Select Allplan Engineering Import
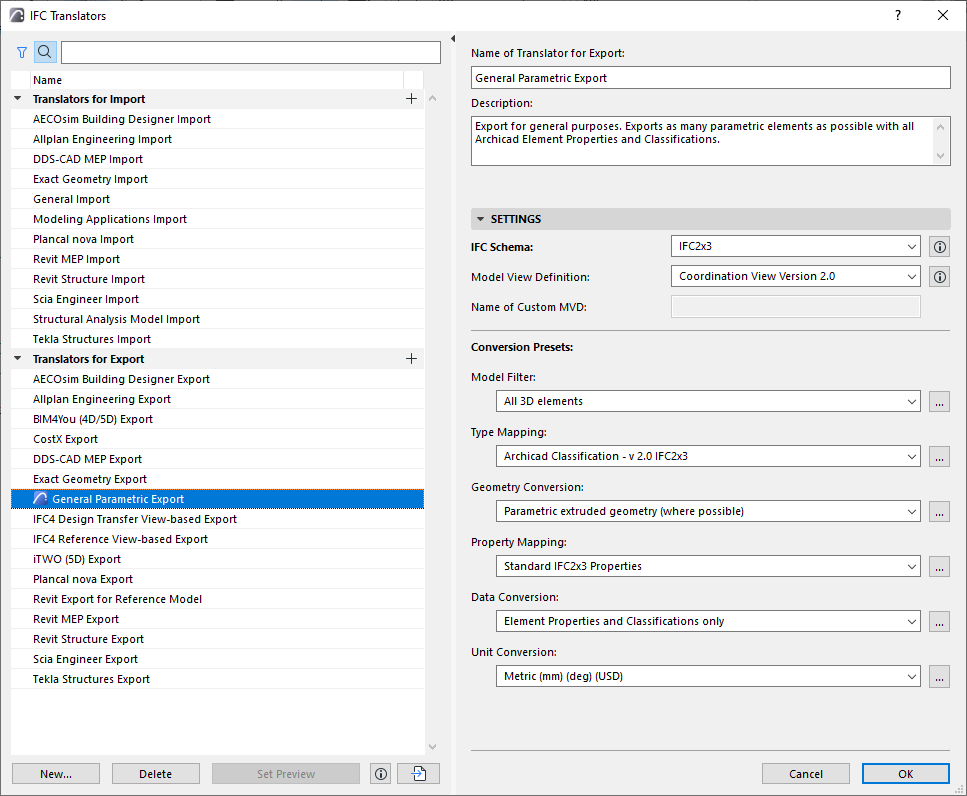967x796 pixels. point(217,139)
